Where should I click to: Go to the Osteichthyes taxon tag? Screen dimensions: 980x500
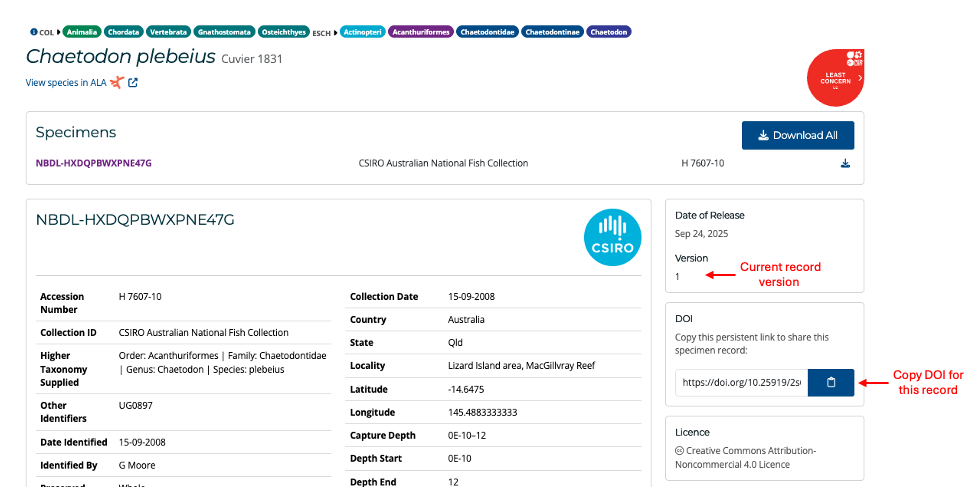tap(284, 32)
